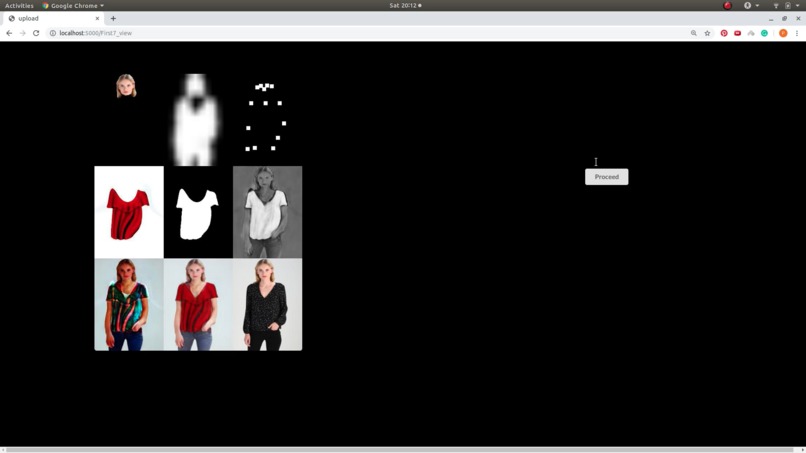Click the site info icon in address bar
Screen dimensions: 806x453
52,33
